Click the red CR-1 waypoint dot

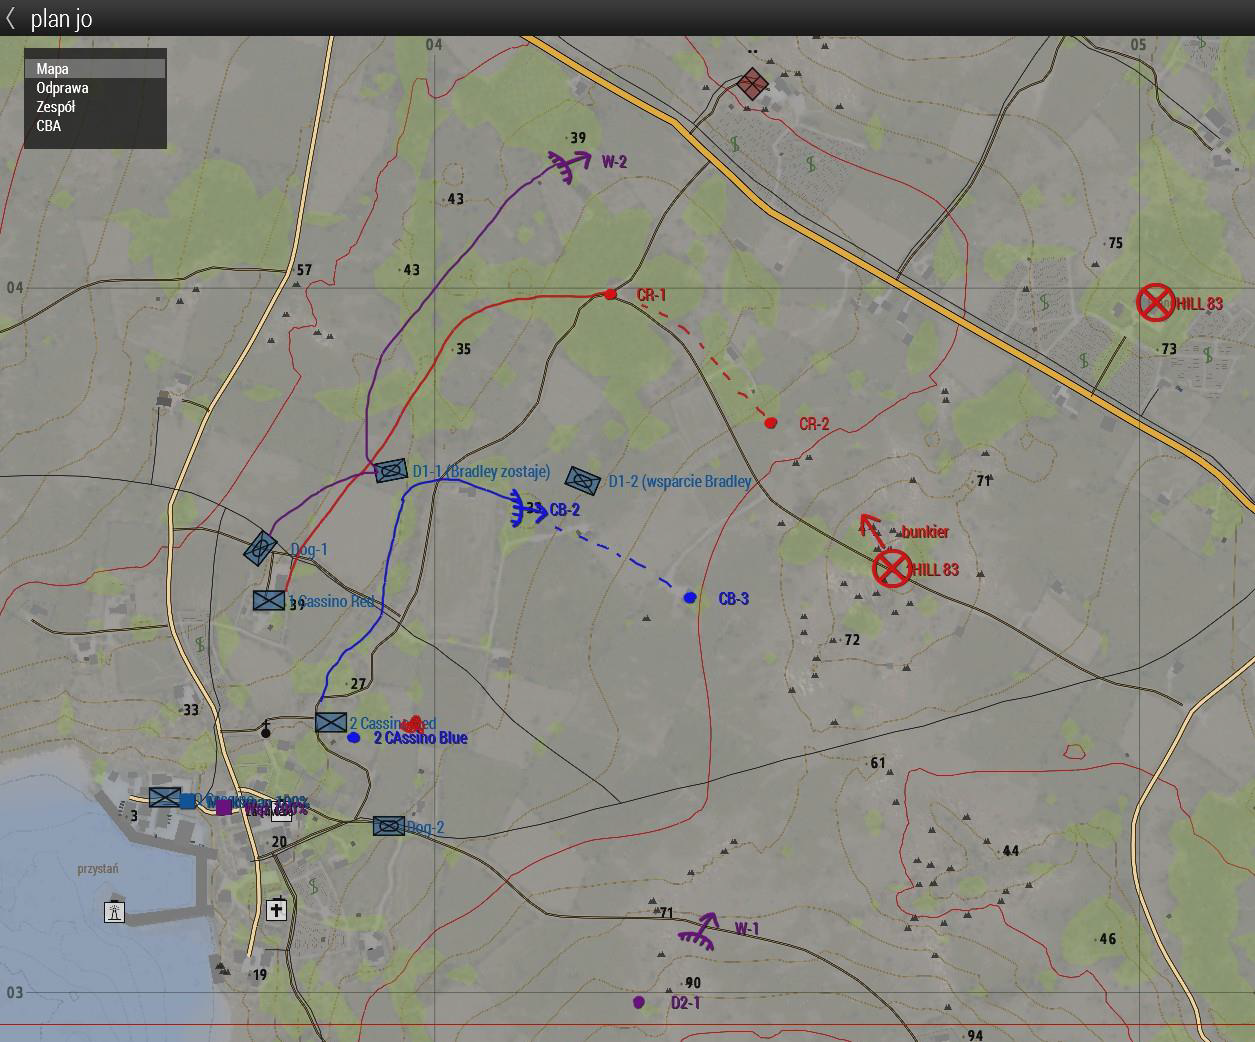[x=610, y=294]
